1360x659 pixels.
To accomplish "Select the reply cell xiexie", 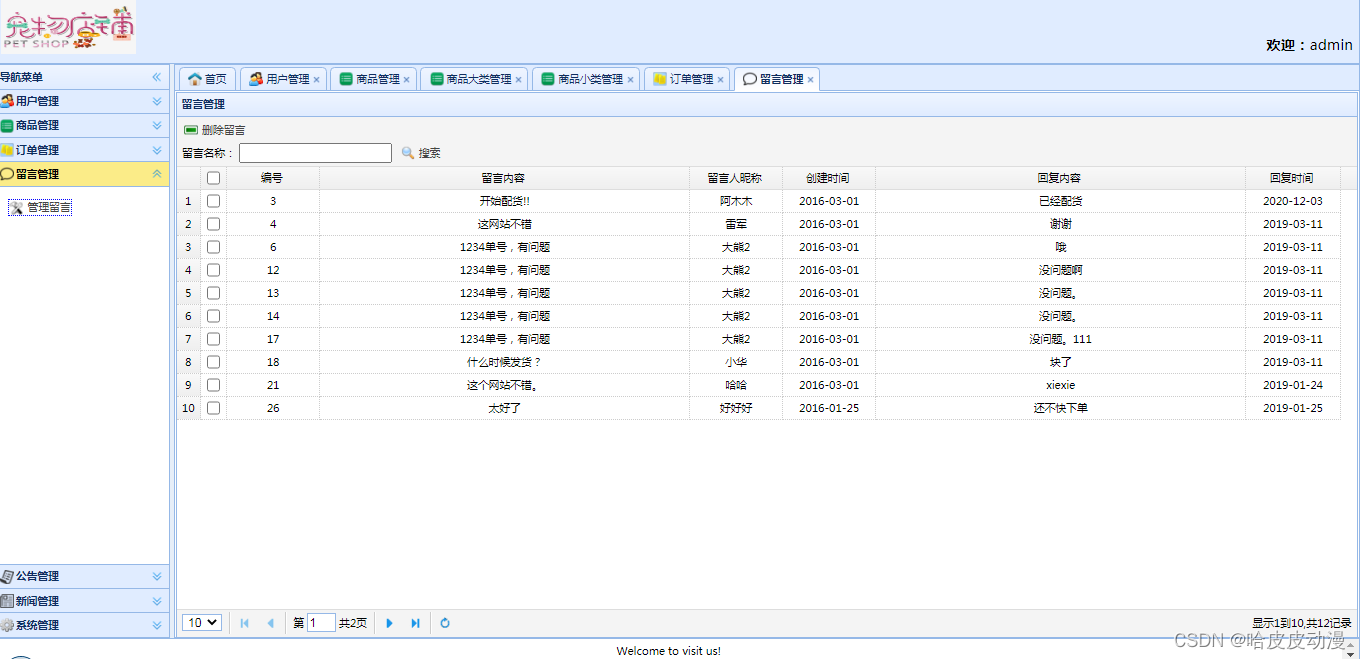I will [1060, 385].
